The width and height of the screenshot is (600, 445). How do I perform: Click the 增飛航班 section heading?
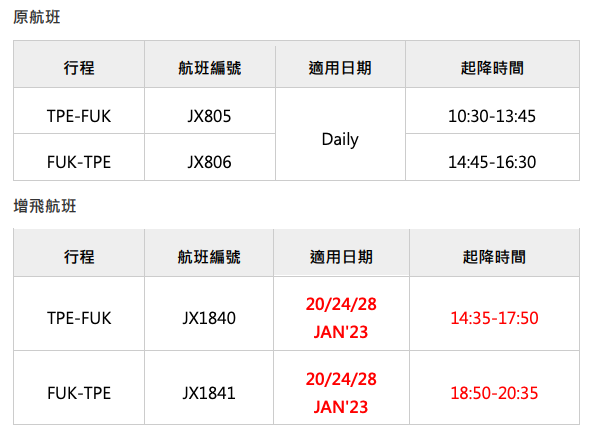point(45,206)
